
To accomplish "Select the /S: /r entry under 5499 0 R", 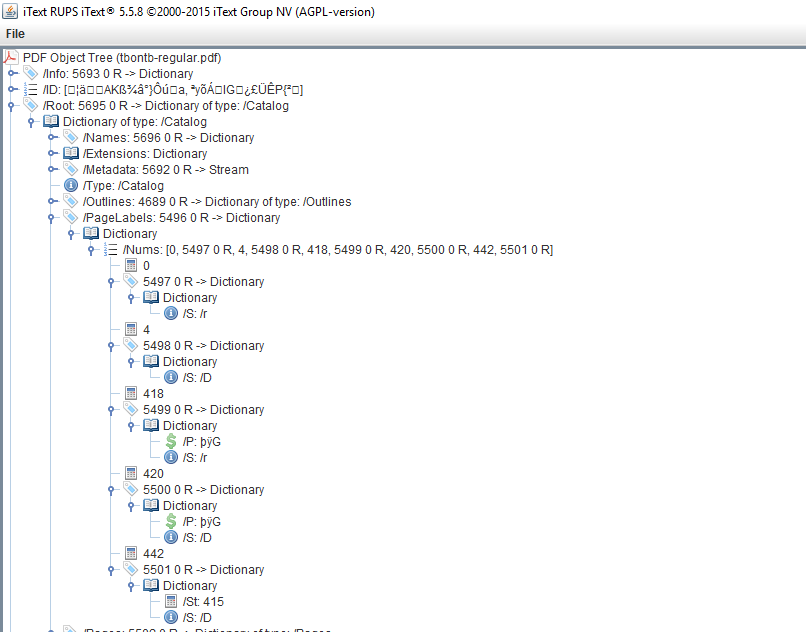I will coord(195,458).
